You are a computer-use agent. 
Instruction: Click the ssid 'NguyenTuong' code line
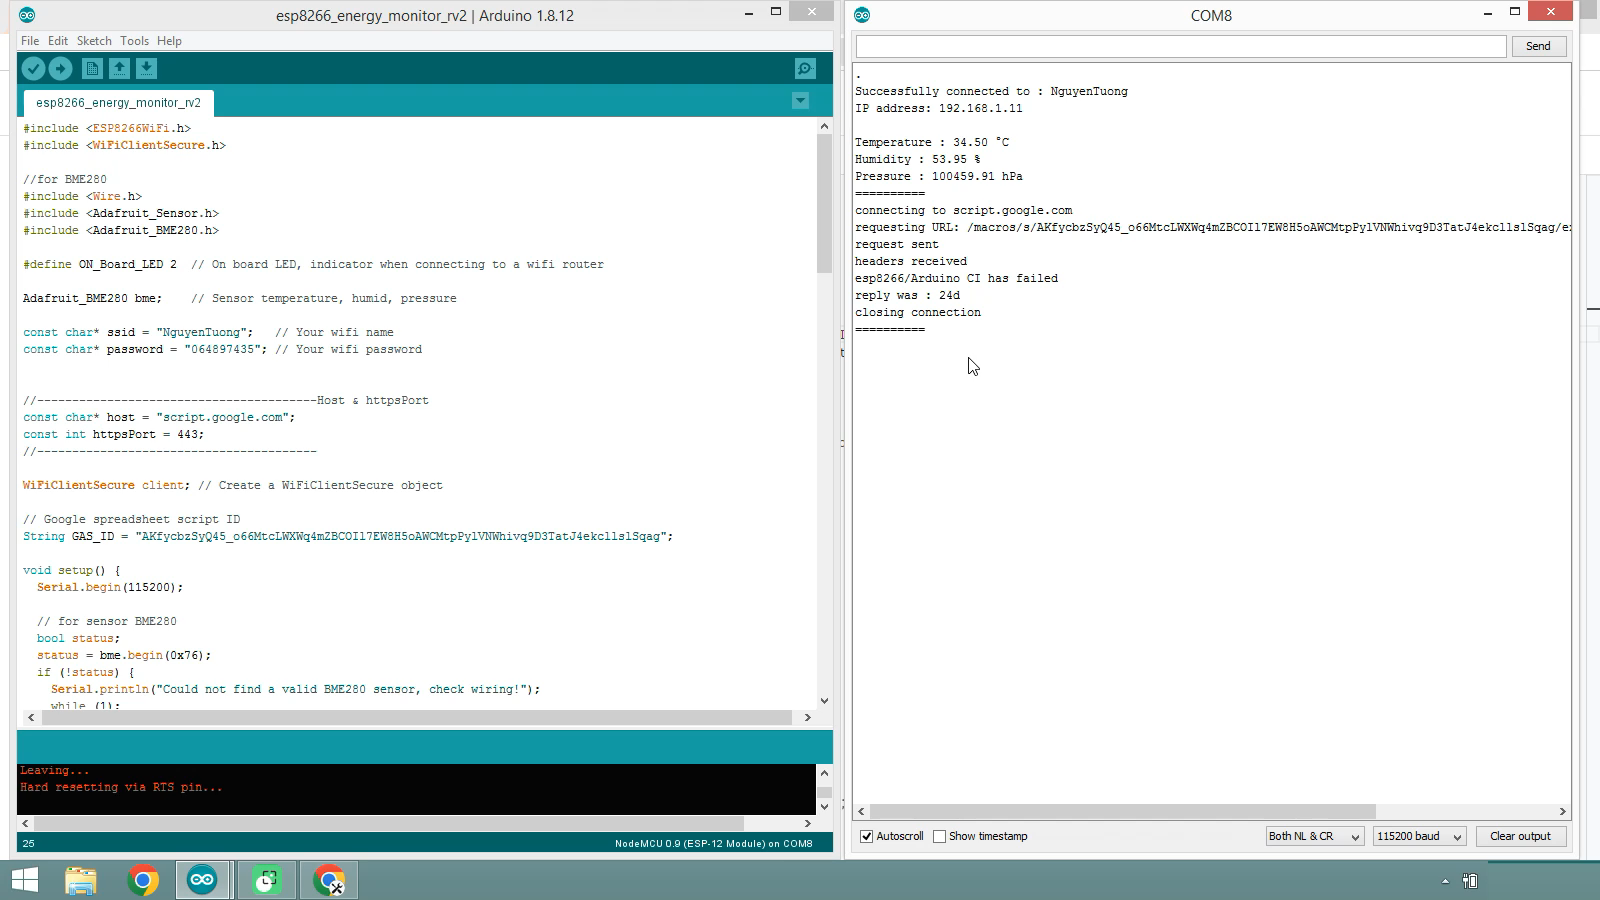click(208, 332)
